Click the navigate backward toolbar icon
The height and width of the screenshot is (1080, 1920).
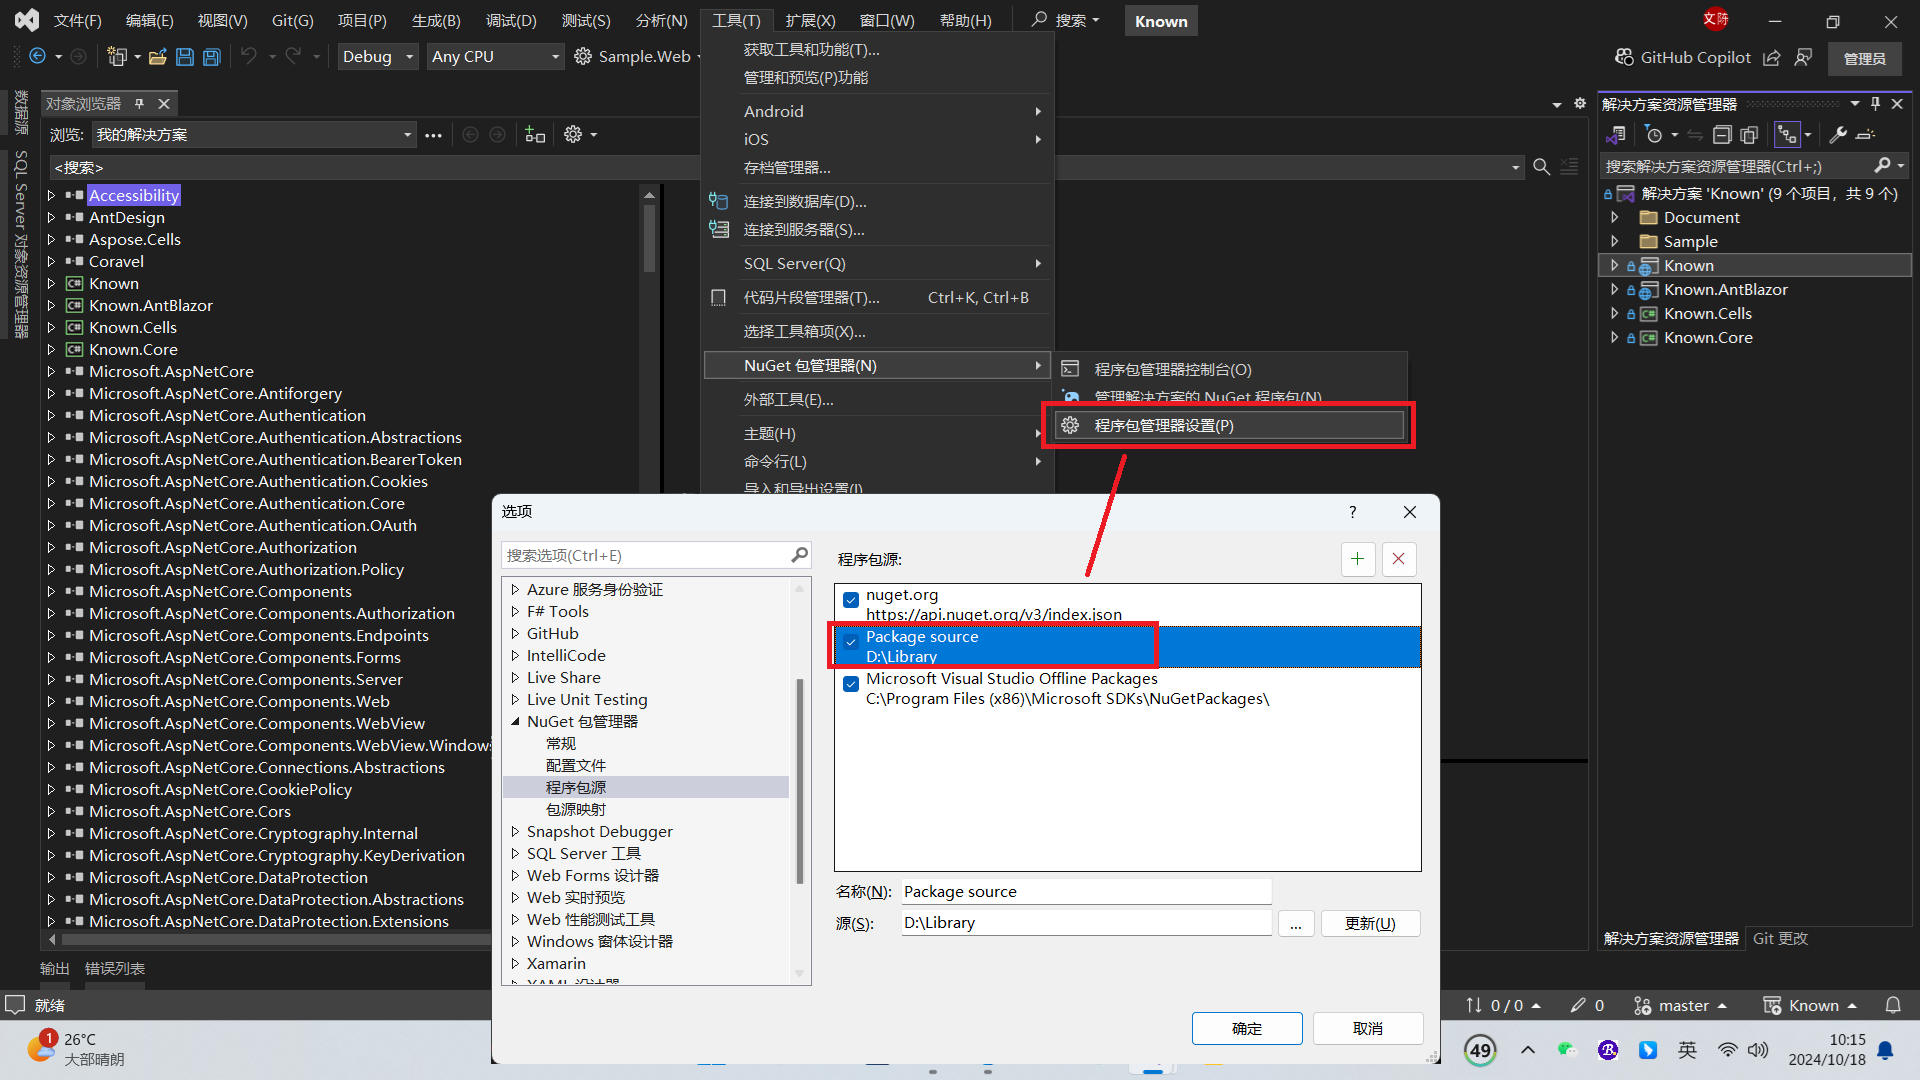coord(37,57)
